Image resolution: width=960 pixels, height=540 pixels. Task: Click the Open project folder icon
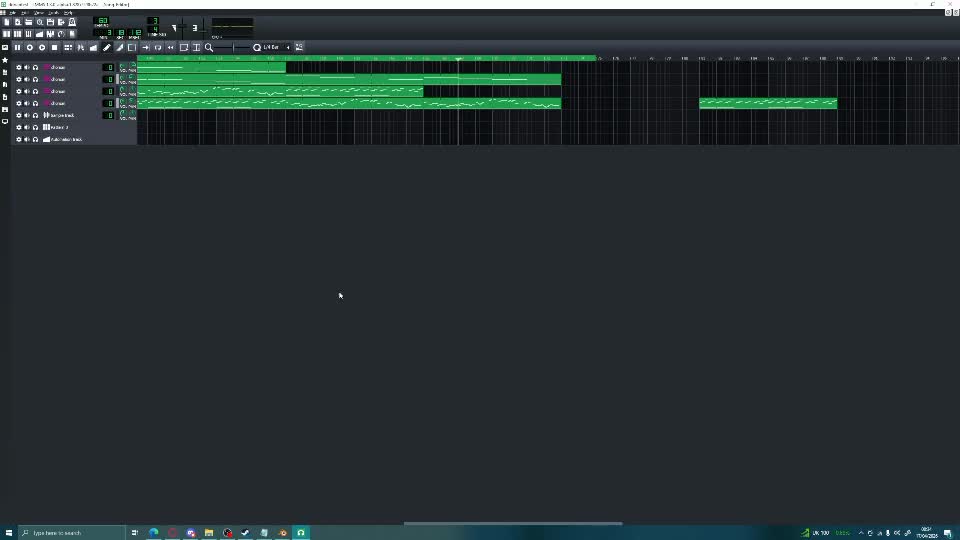coord(29,22)
